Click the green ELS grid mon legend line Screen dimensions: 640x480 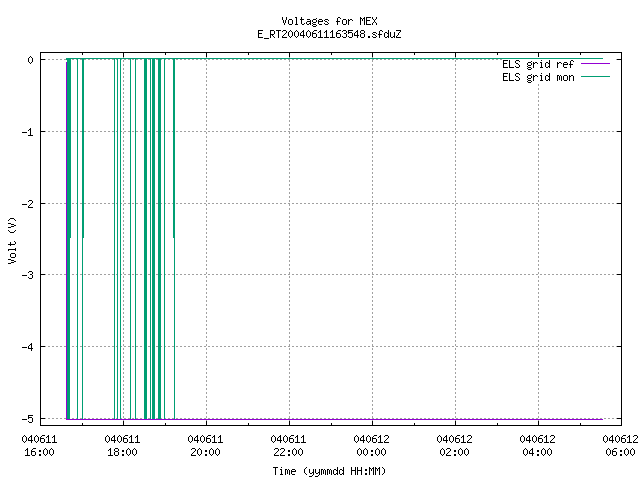click(x=595, y=77)
